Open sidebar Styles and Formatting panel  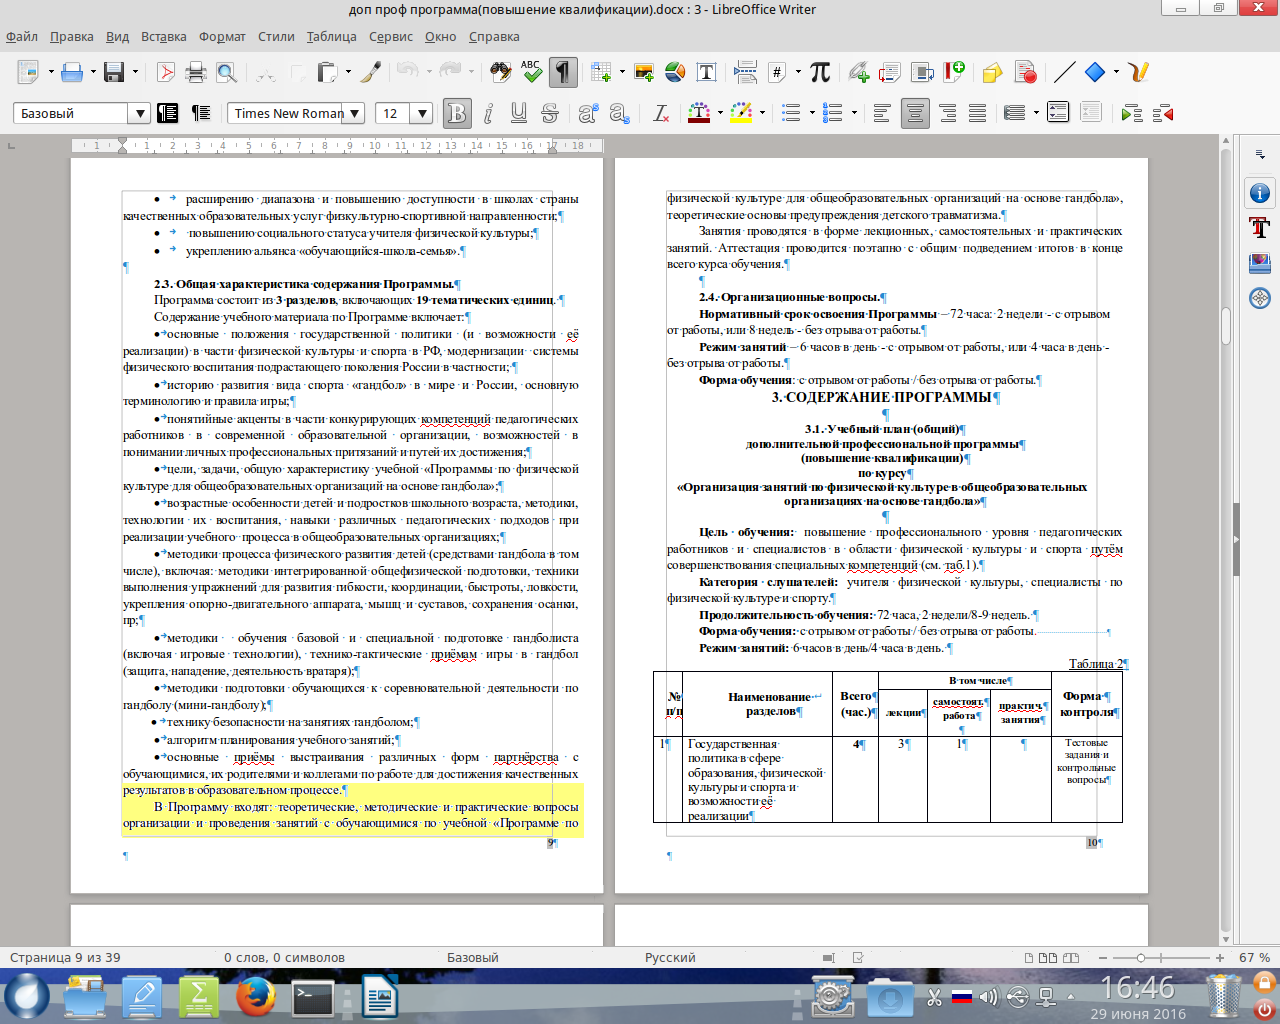tap(1260, 228)
